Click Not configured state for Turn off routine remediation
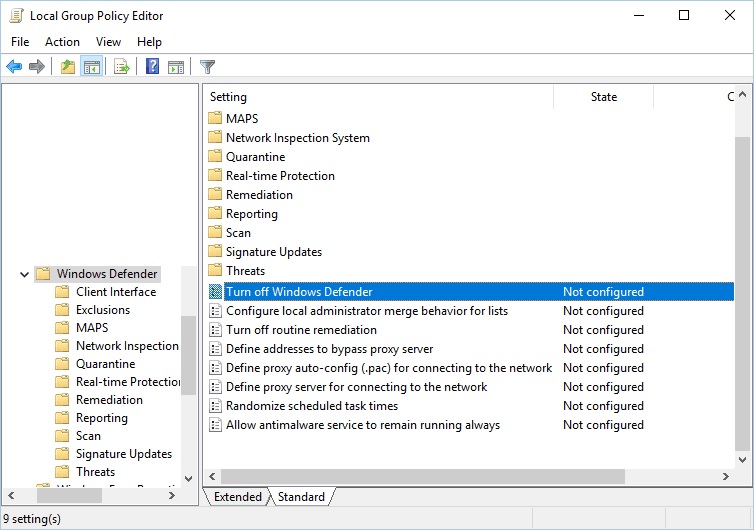Viewport: 754px width, 530px height. click(603, 330)
